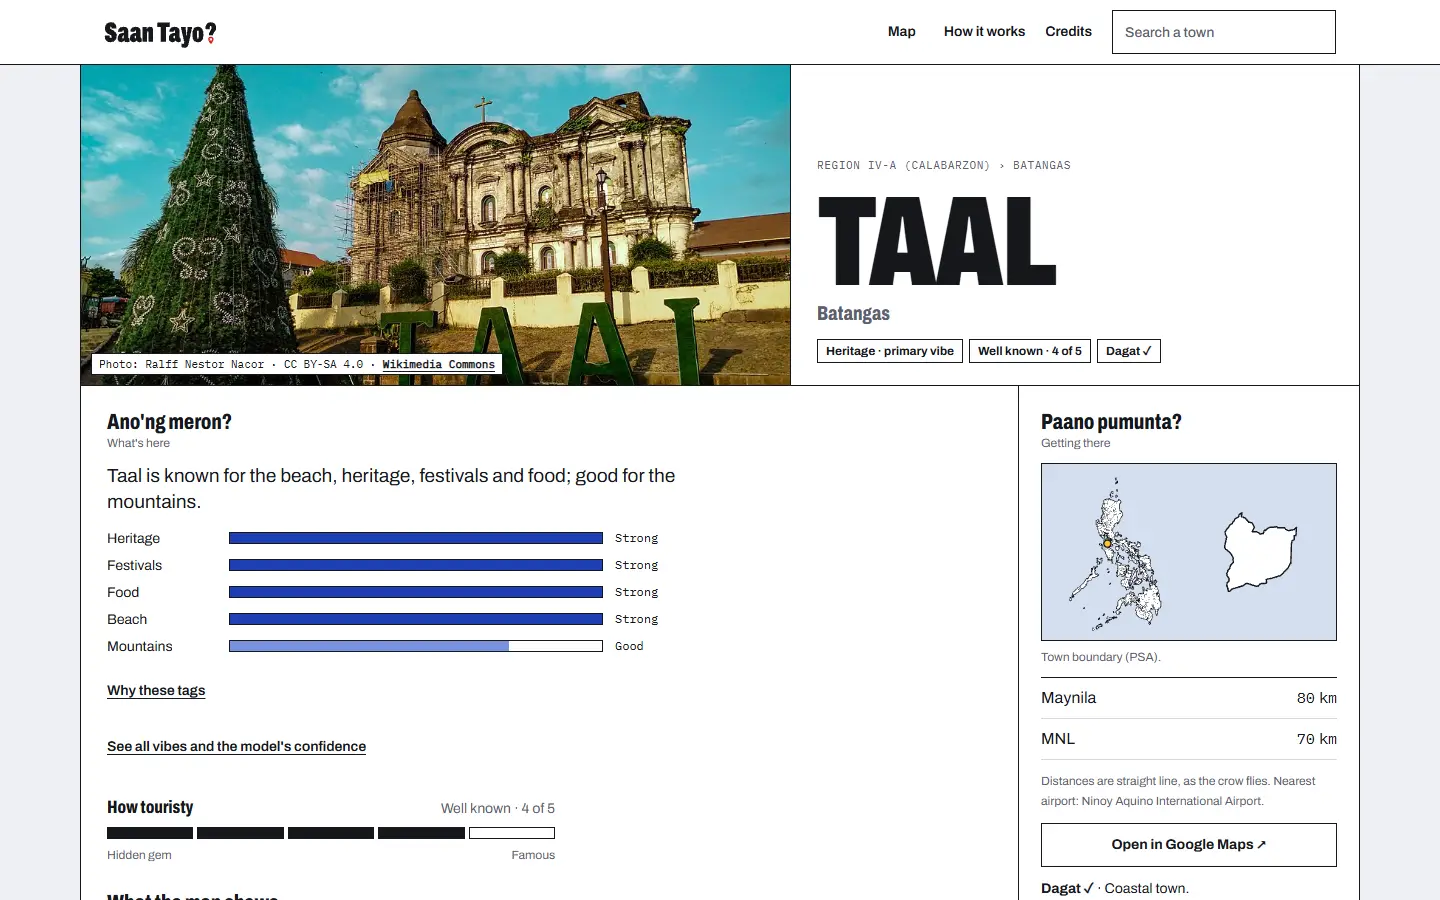This screenshot has width=1440, height=900.
Task: Click the Food strength bar
Action: (x=416, y=592)
